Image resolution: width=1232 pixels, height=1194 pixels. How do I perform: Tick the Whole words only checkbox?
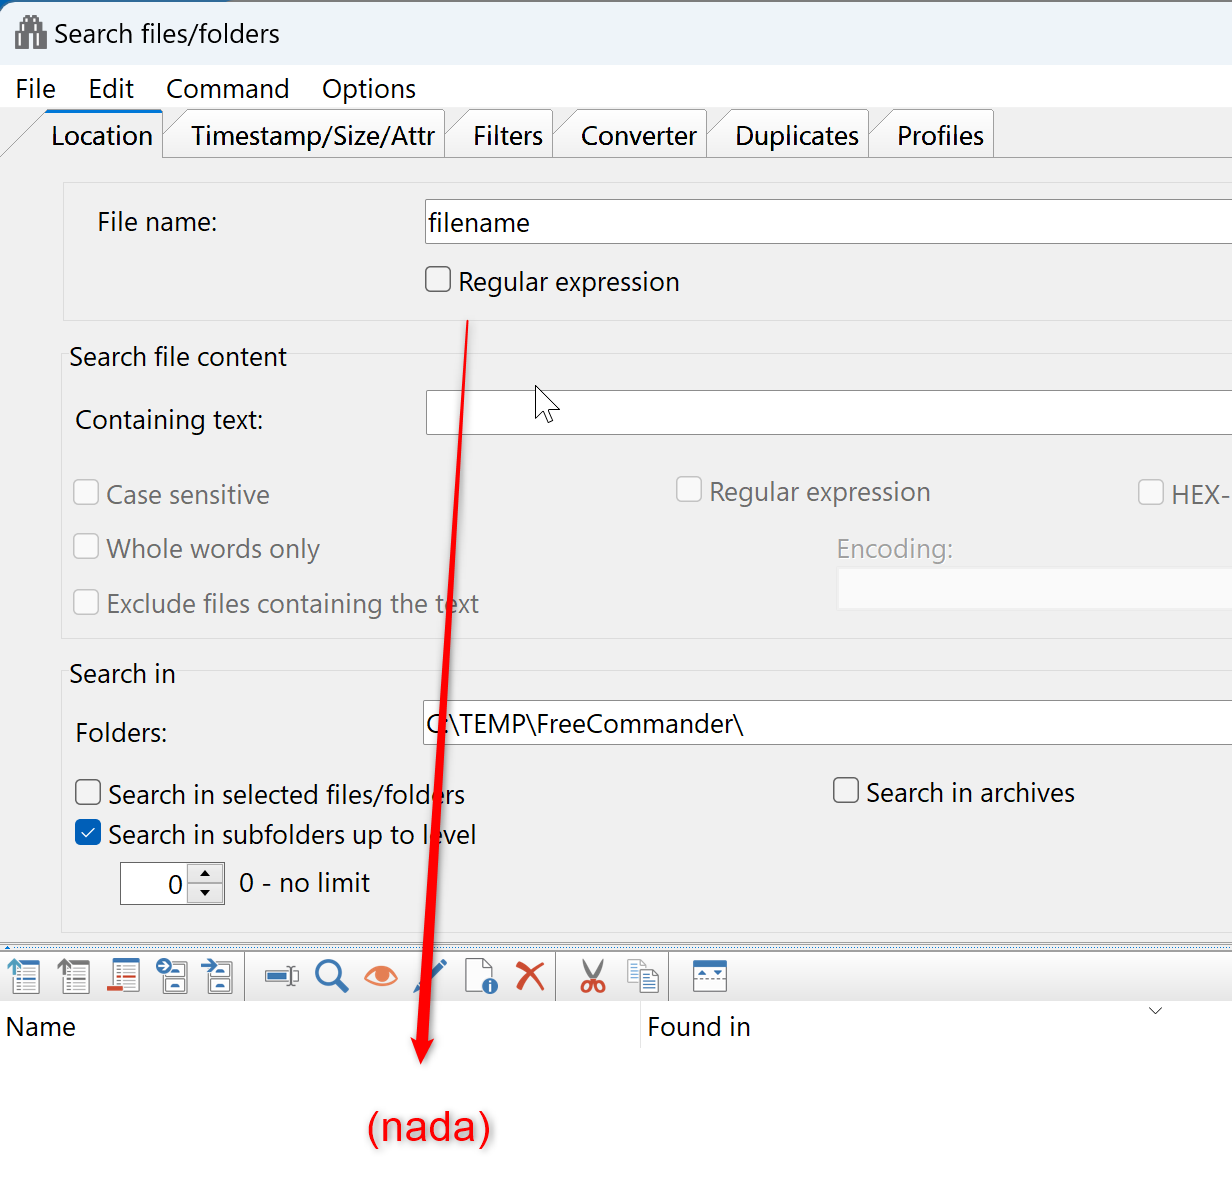coord(86,546)
